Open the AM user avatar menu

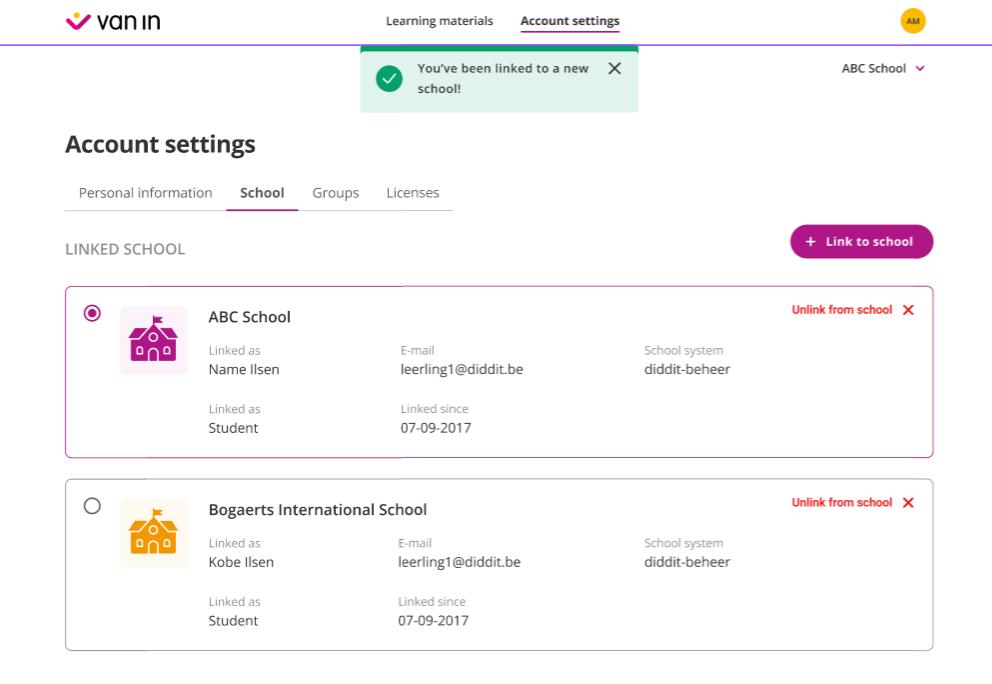coord(912,21)
